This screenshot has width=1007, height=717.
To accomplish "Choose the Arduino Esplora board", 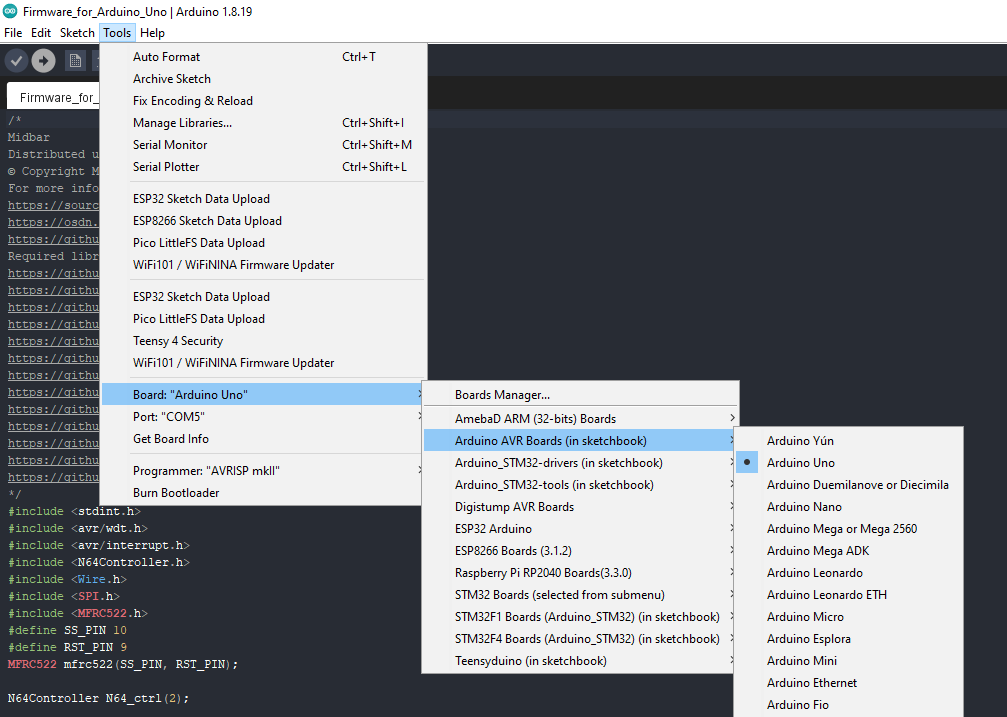I will [848, 639].
